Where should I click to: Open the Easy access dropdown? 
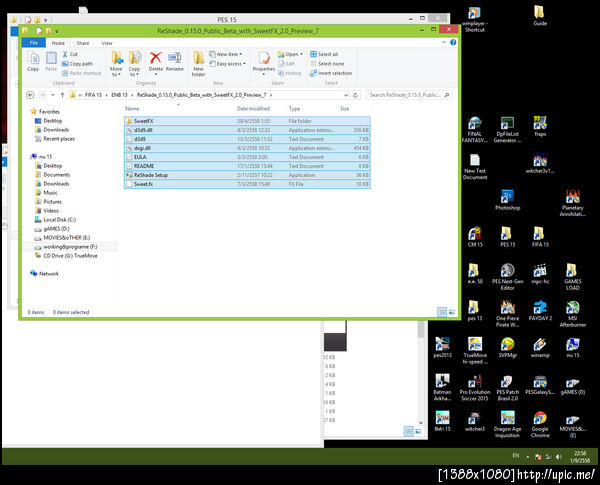[227, 64]
